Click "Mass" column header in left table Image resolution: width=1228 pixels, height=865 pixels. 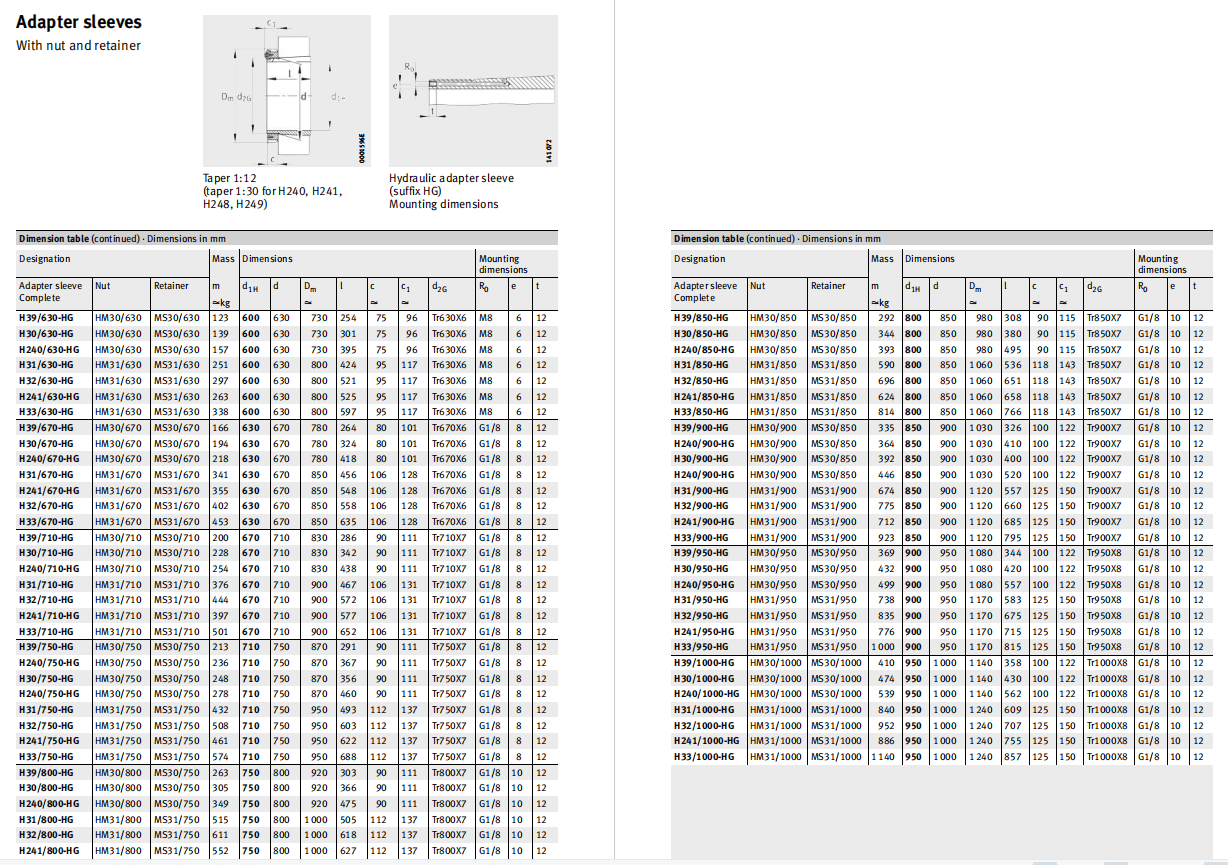[223, 259]
